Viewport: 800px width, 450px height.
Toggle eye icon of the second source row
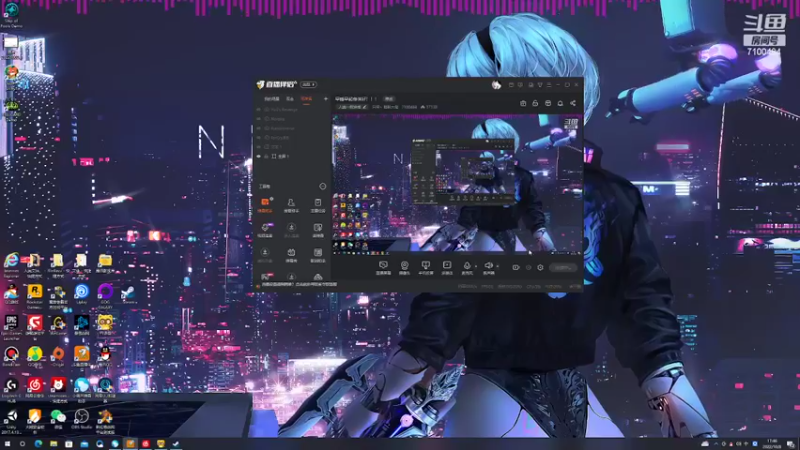[x=259, y=118]
